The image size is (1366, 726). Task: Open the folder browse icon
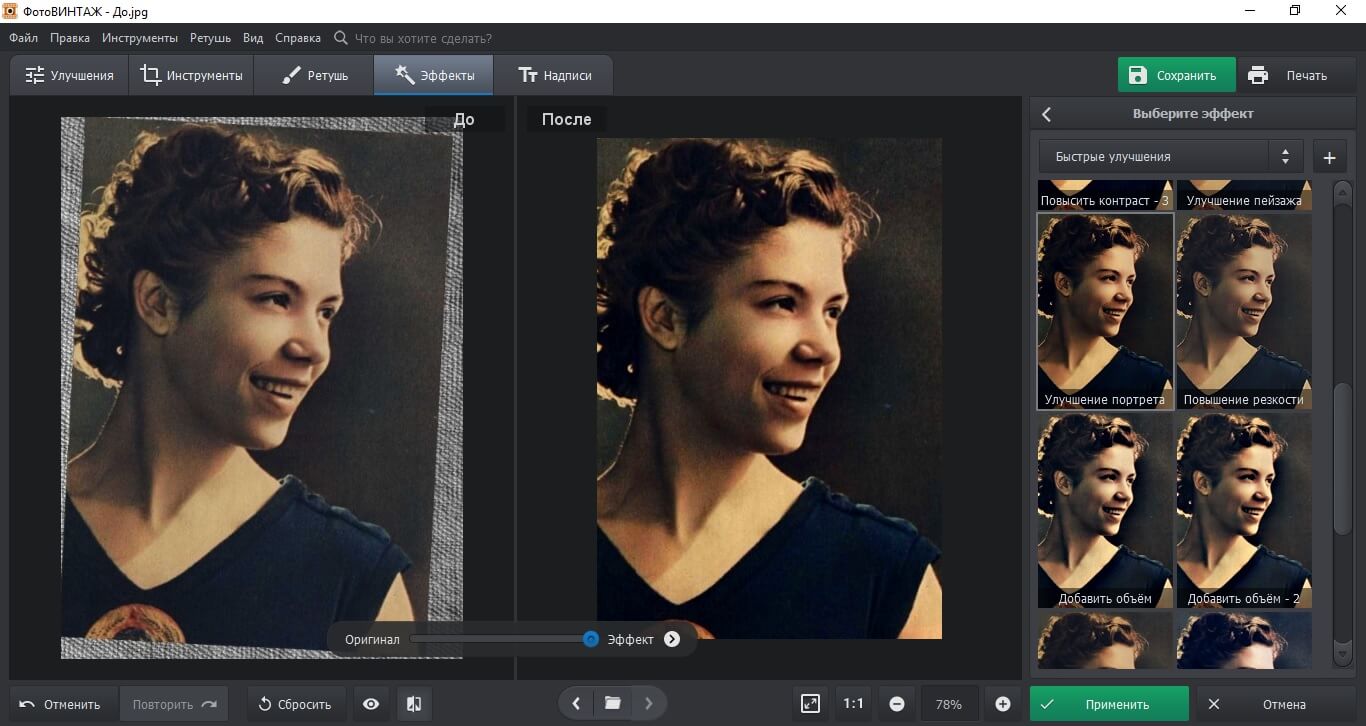pyautogui.click(x=613, y=704)
